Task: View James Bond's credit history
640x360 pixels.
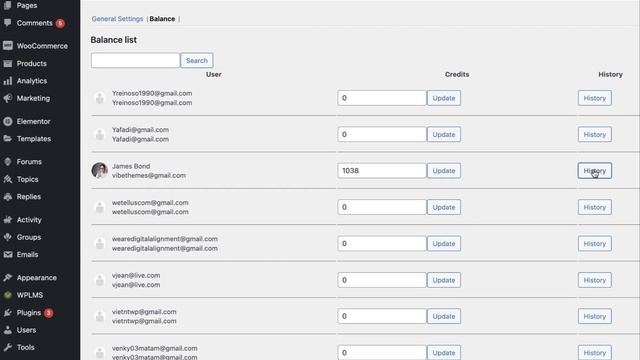Action: point(595,171)
